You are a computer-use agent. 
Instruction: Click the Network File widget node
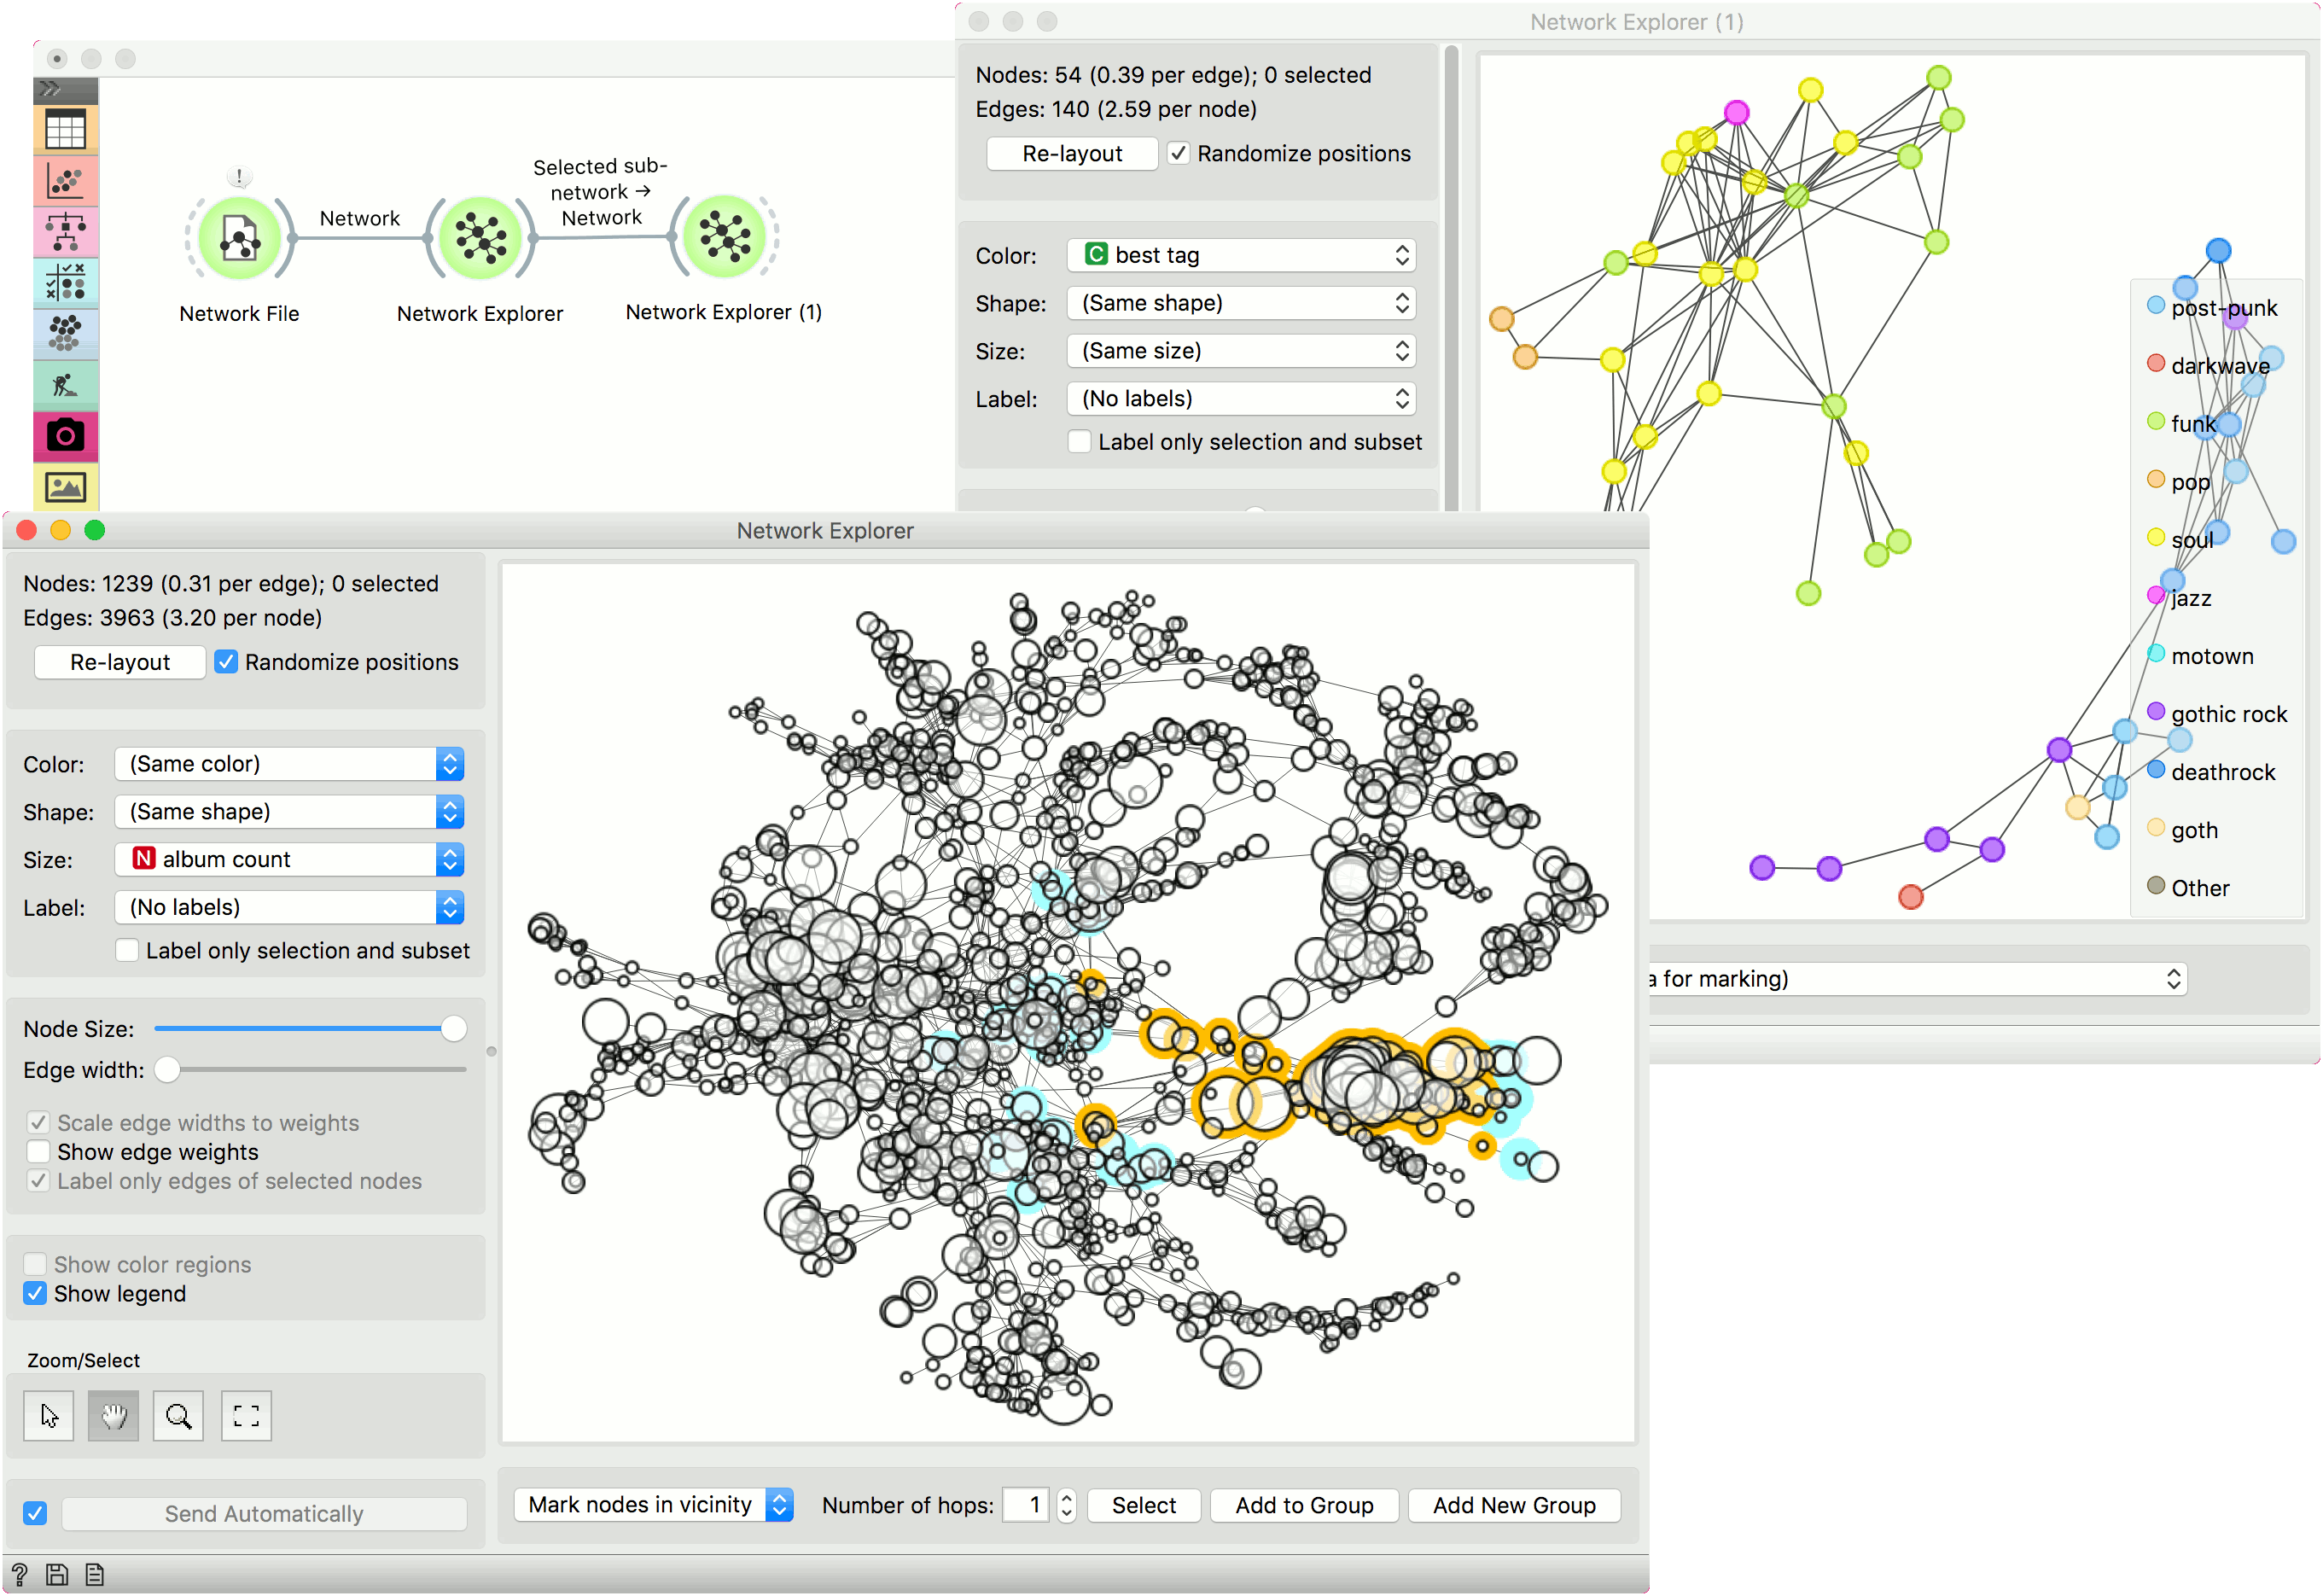(240, 238)
